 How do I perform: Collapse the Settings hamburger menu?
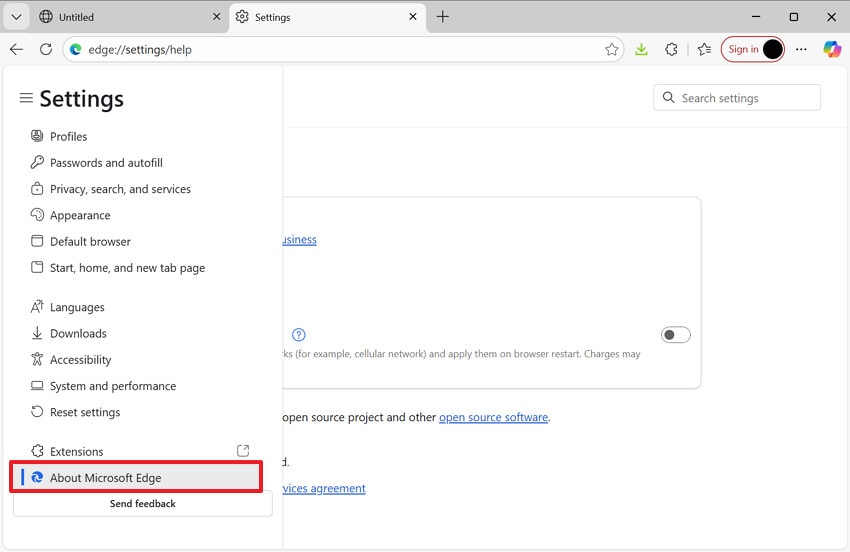tap(26, 98)
